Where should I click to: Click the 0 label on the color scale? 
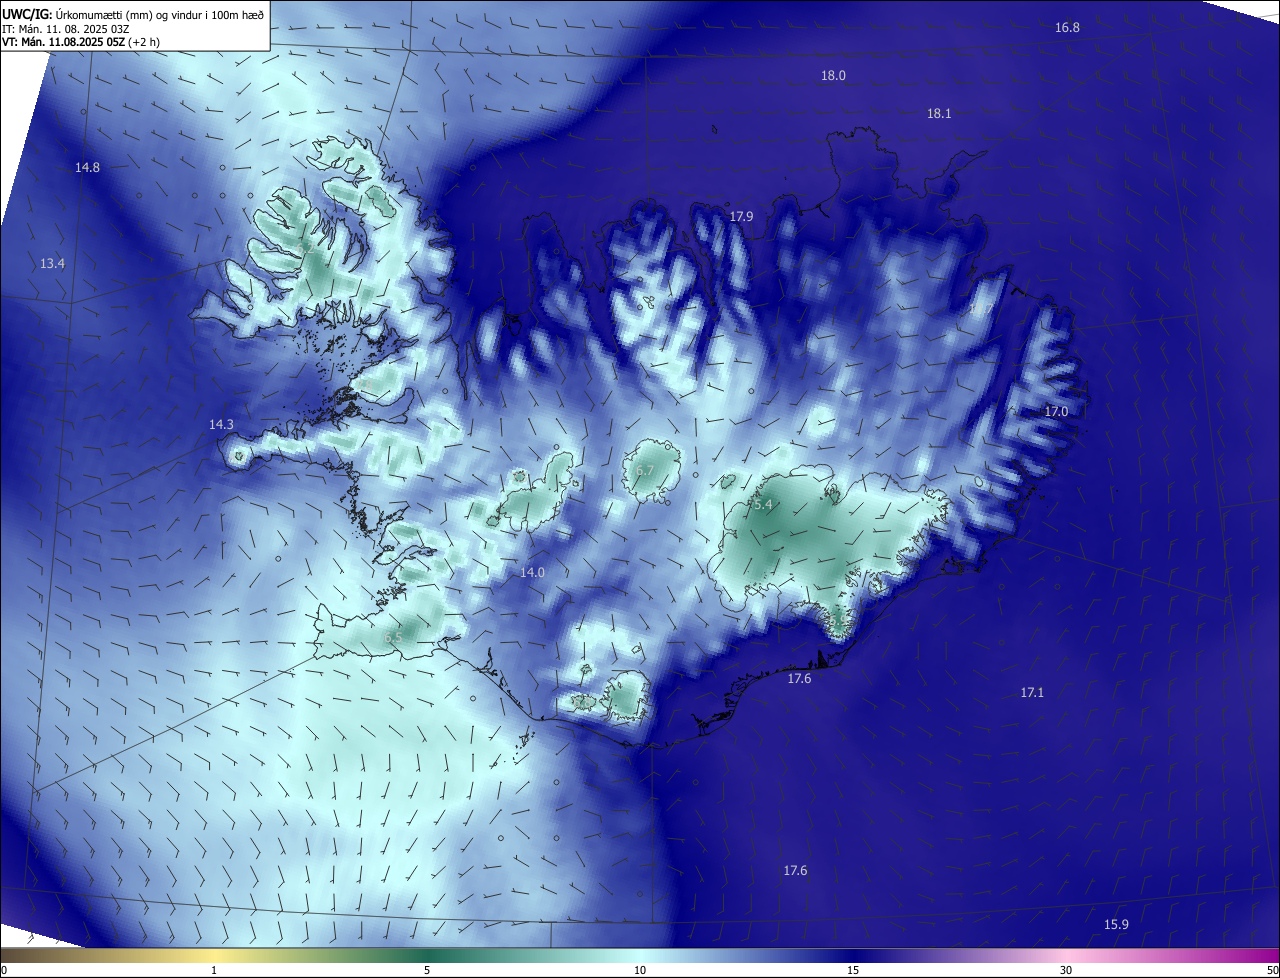pyautogui.click(x=4, y=970)
